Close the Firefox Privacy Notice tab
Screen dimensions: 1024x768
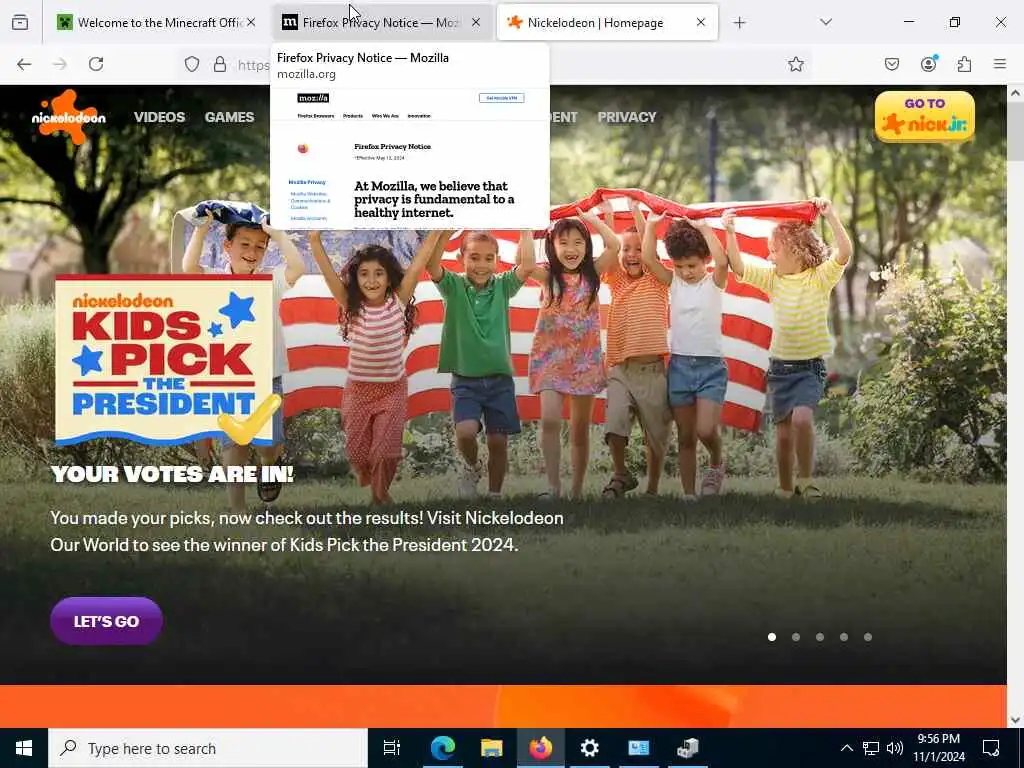[476, 22]
